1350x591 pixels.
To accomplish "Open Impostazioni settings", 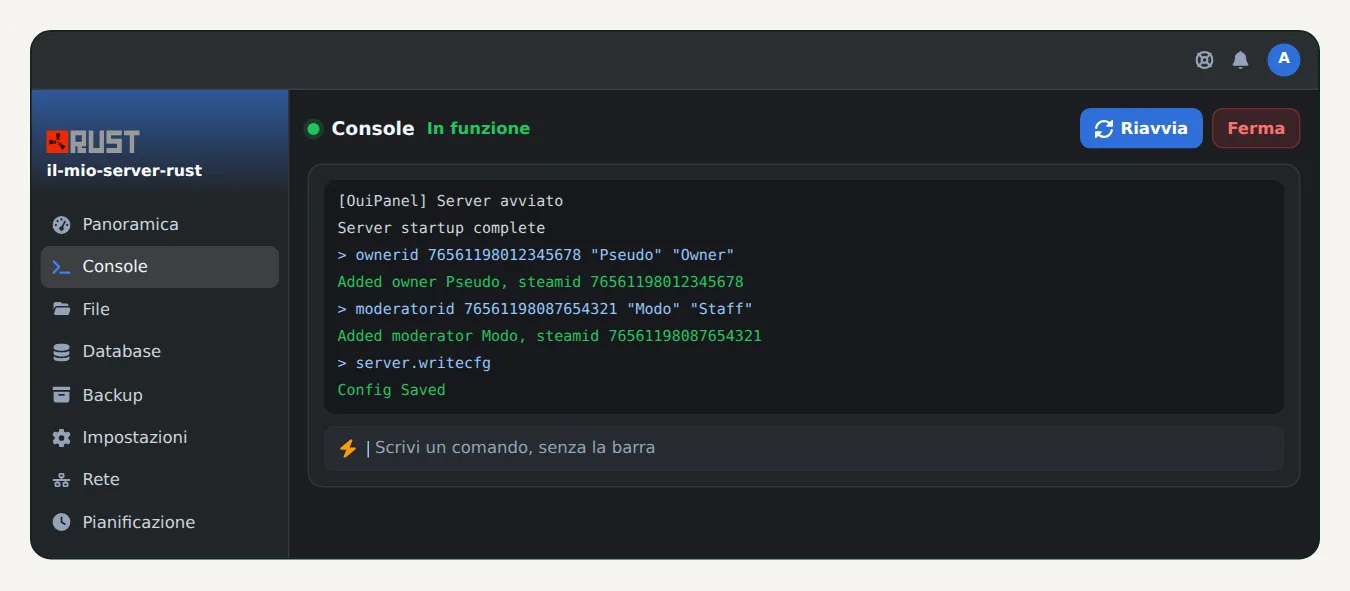I will [160, 437].
